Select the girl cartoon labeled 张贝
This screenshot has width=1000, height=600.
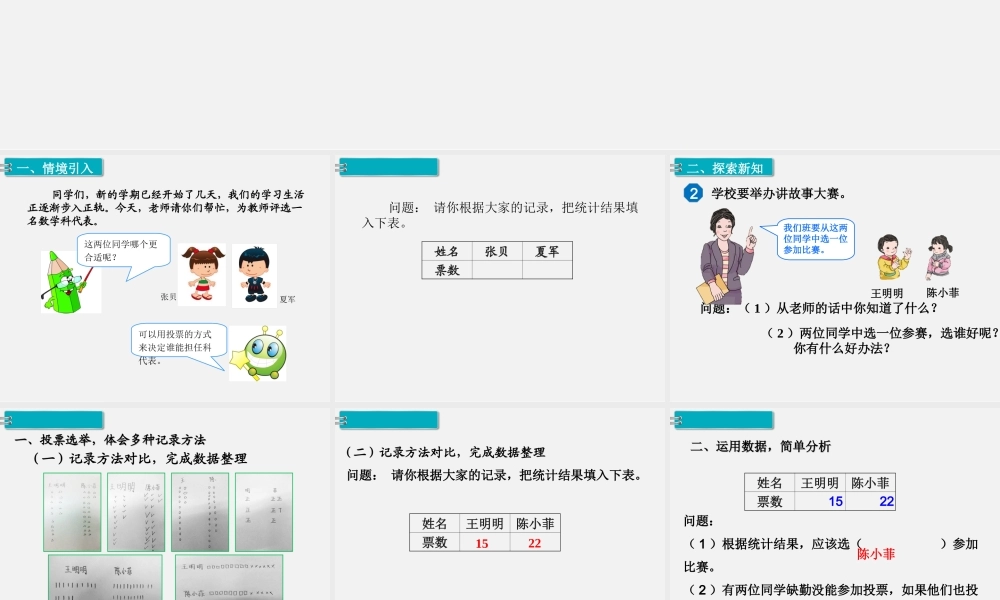tap(200, 274)
